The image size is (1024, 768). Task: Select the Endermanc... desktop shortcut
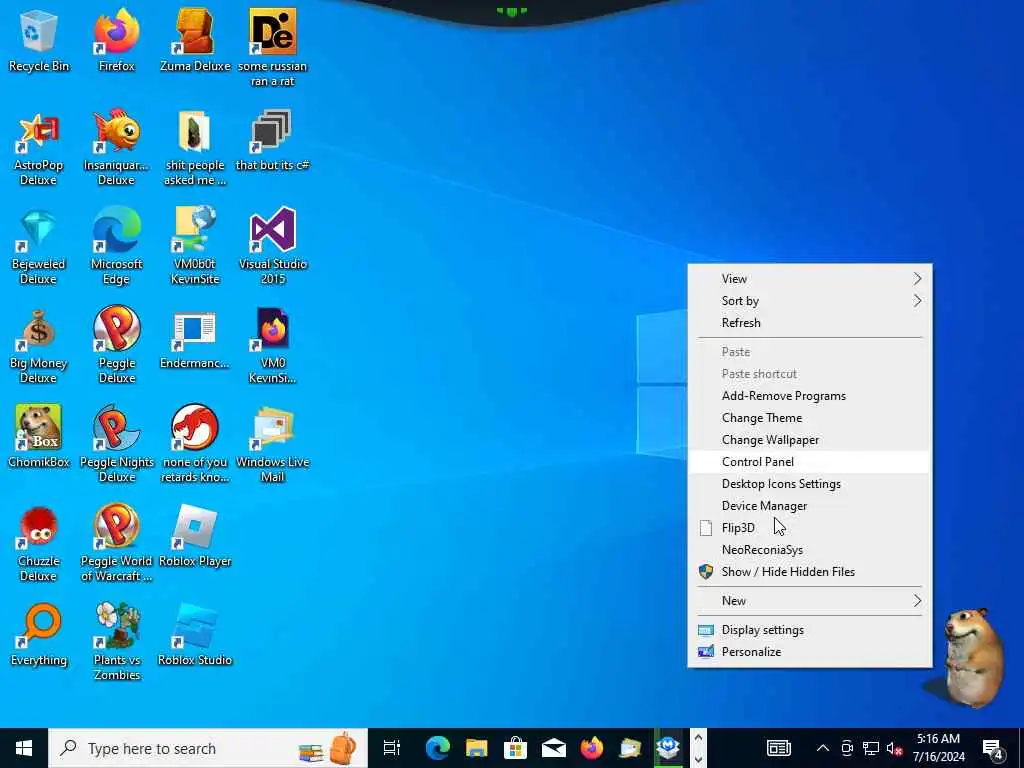[x=195, y=339]
